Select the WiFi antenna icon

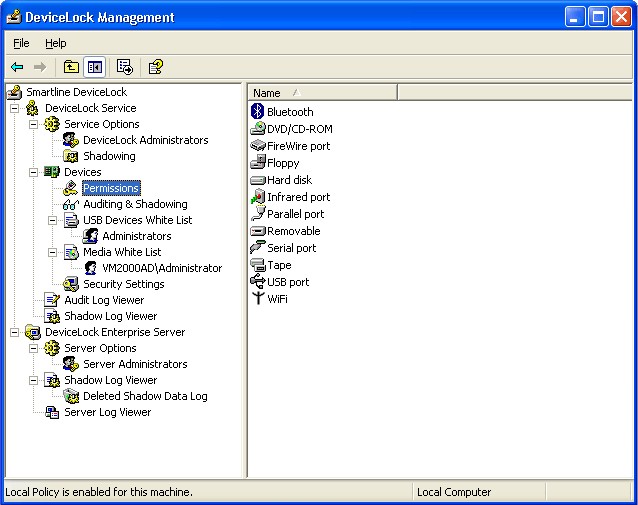tap(257, 299)
